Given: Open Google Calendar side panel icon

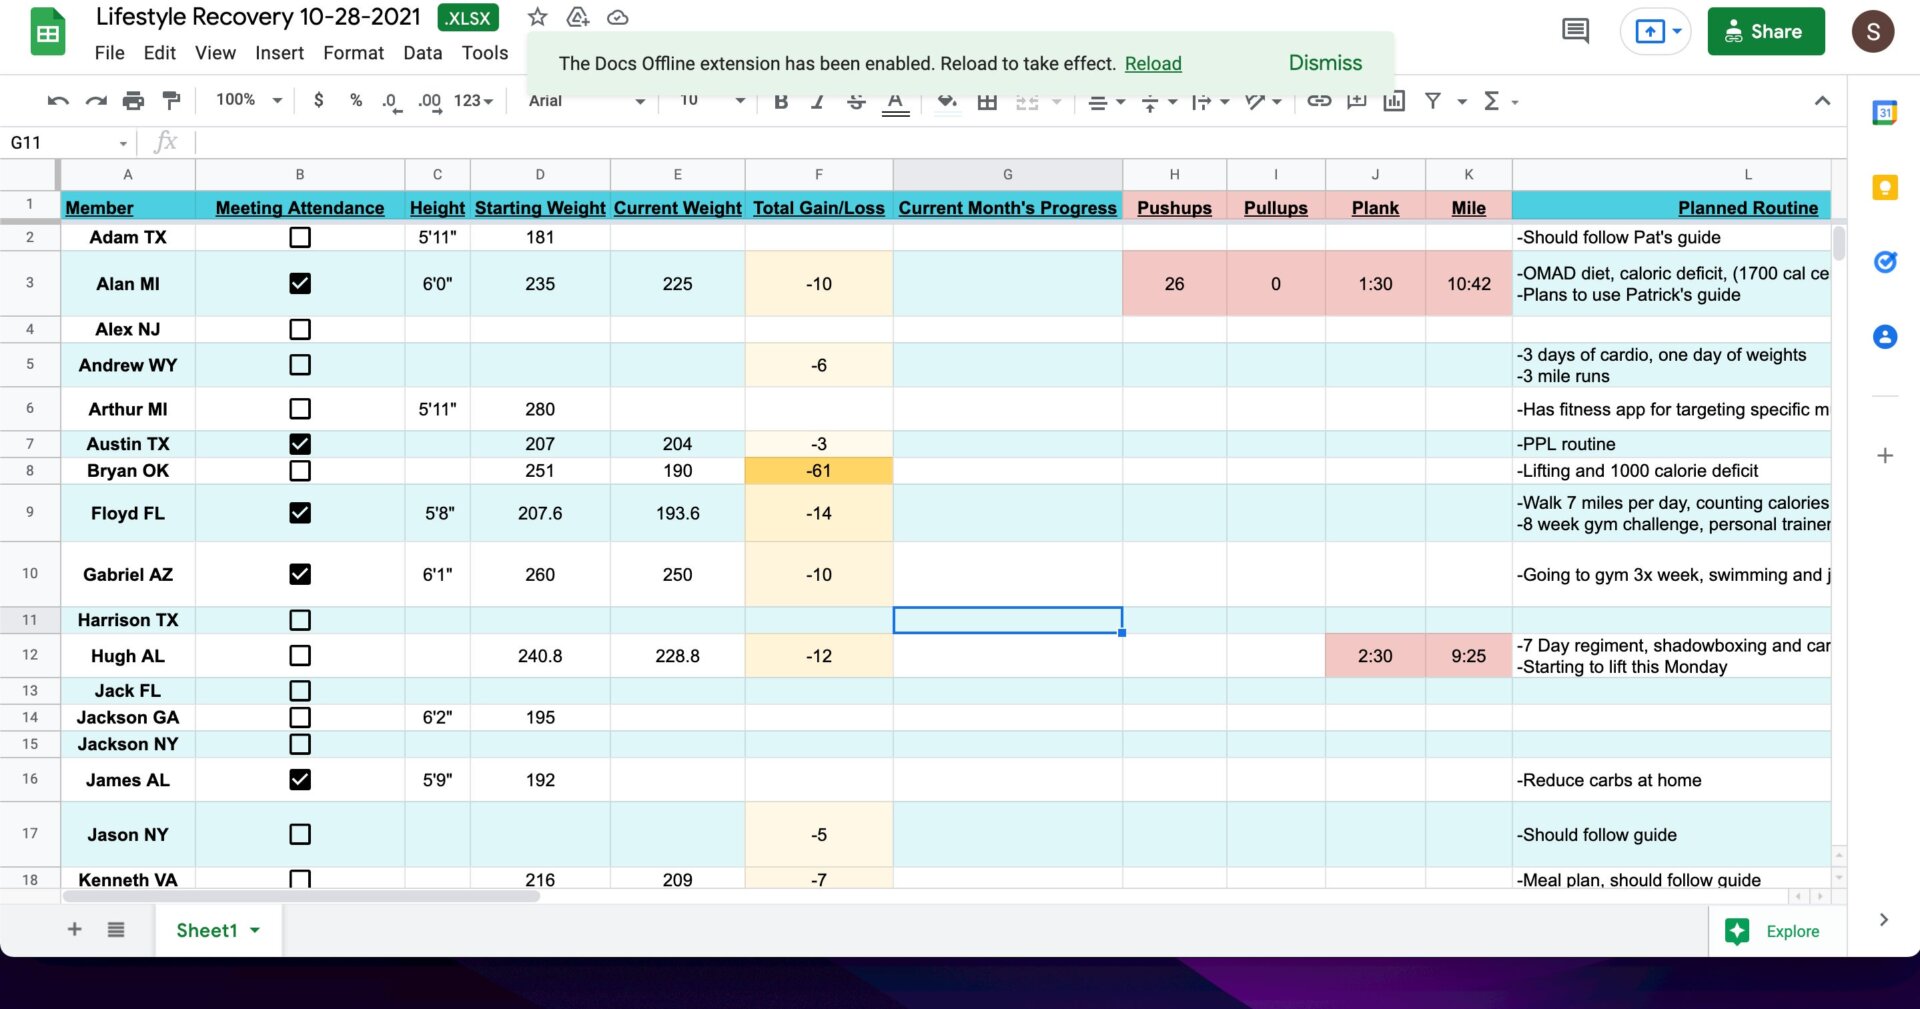Looking at the screenshot, I should pyautogui.click(x=1885, y=113).
